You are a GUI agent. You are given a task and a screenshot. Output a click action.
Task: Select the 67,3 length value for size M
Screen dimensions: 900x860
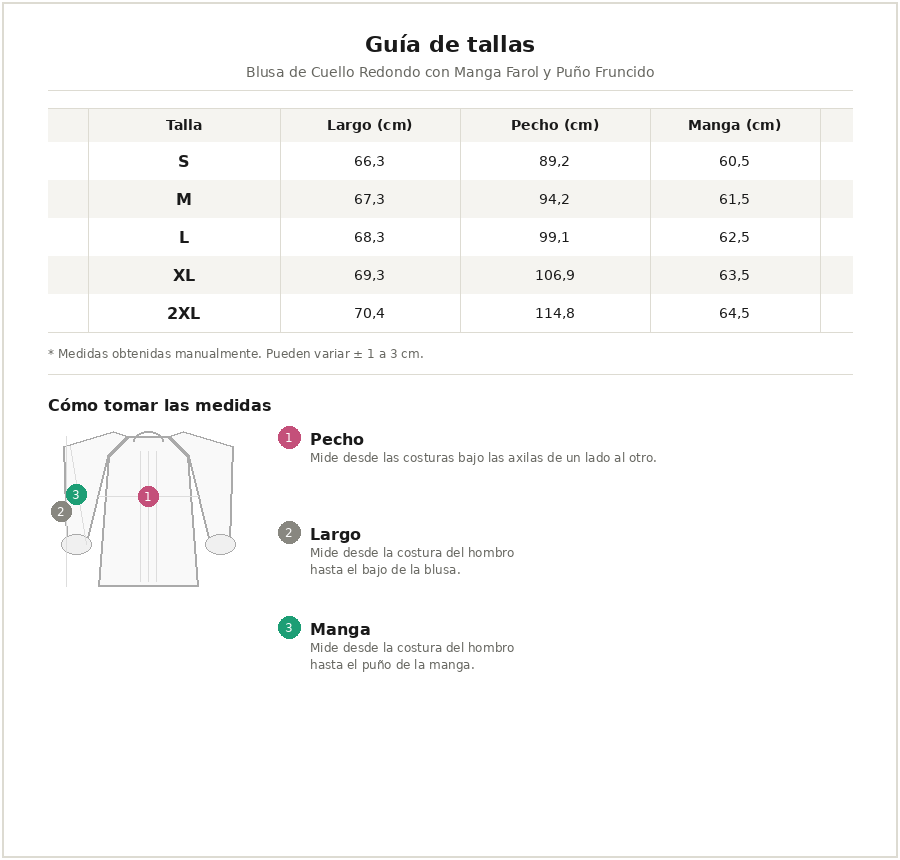(x=369, y=200)
